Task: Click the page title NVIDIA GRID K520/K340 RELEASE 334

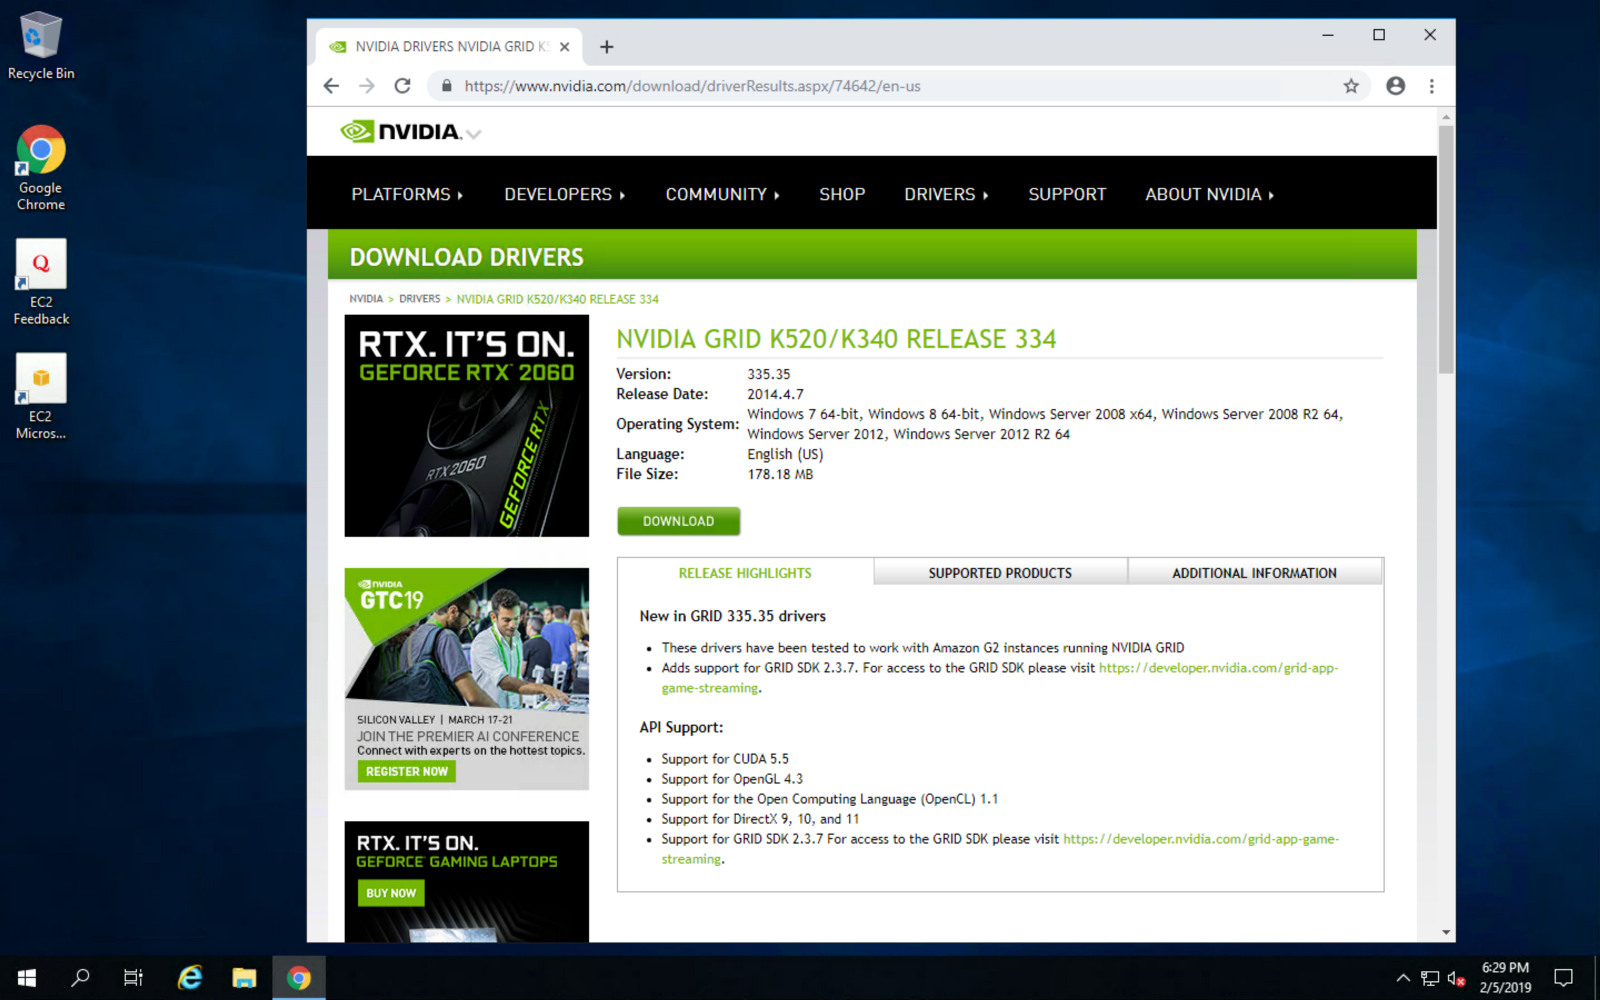Action: pos(836,339)
